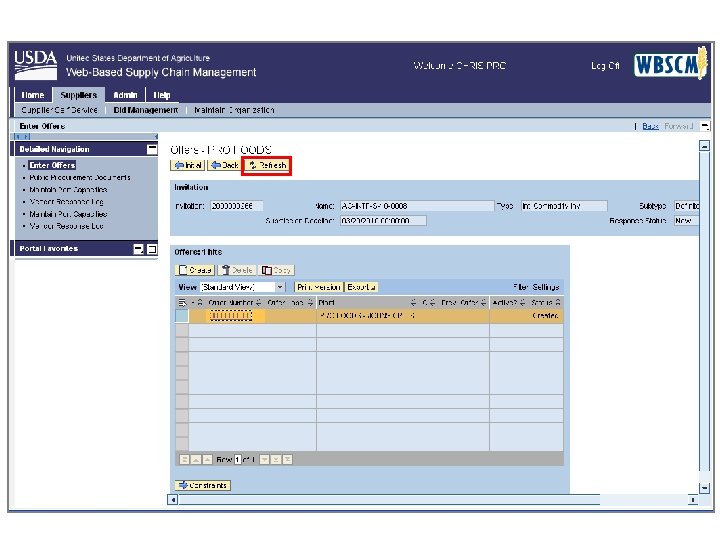The height and width of the screenshot is (540, 720).
Task: Select Supplier Self Service submenu
Action: pos(59,110)
